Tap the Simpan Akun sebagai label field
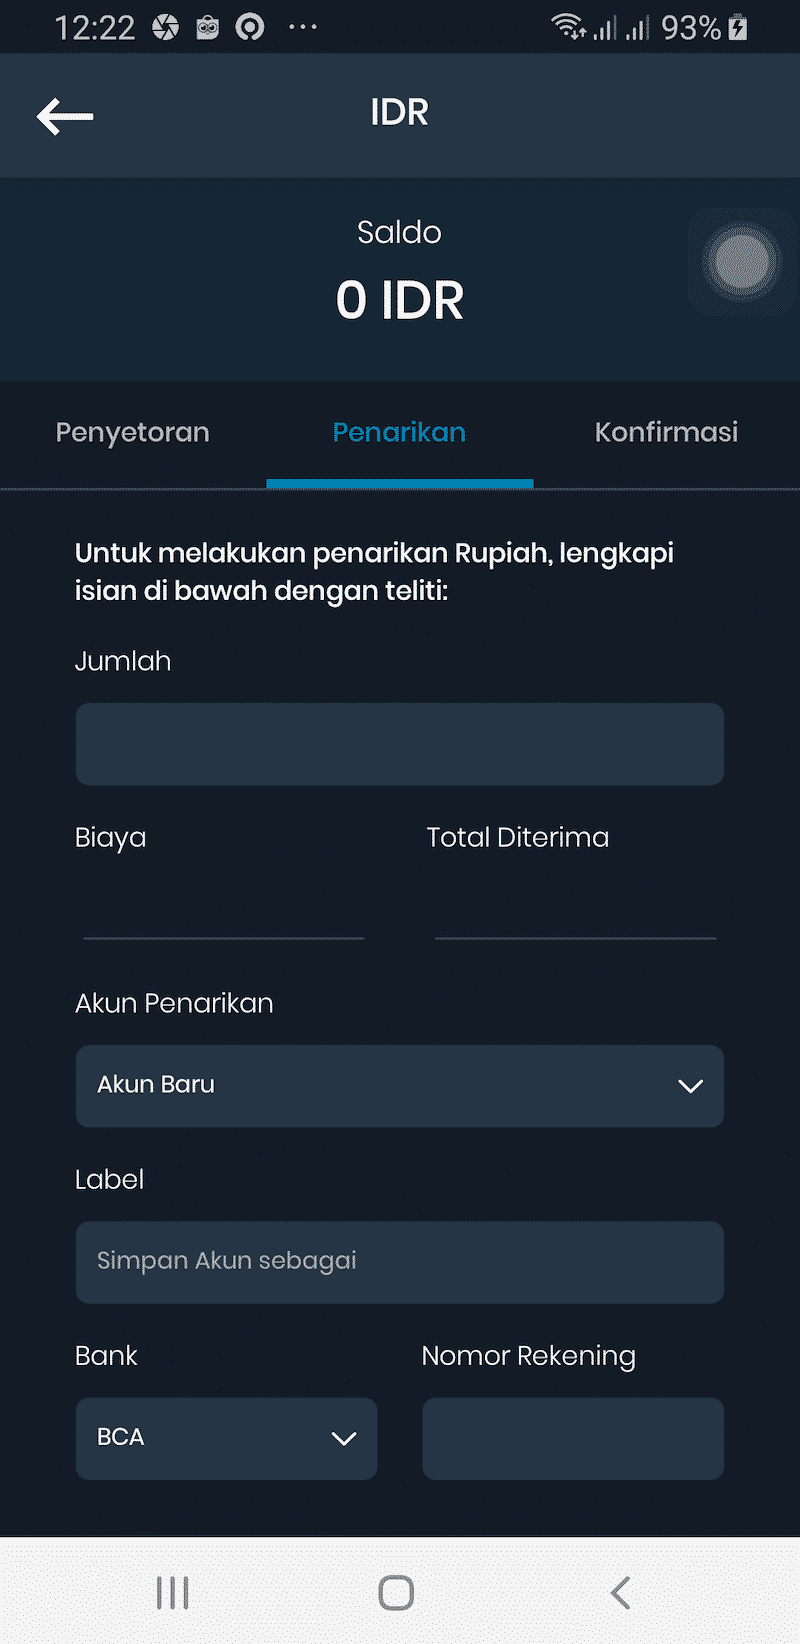The image size is (800, 1644). [x=400, y=1262]
